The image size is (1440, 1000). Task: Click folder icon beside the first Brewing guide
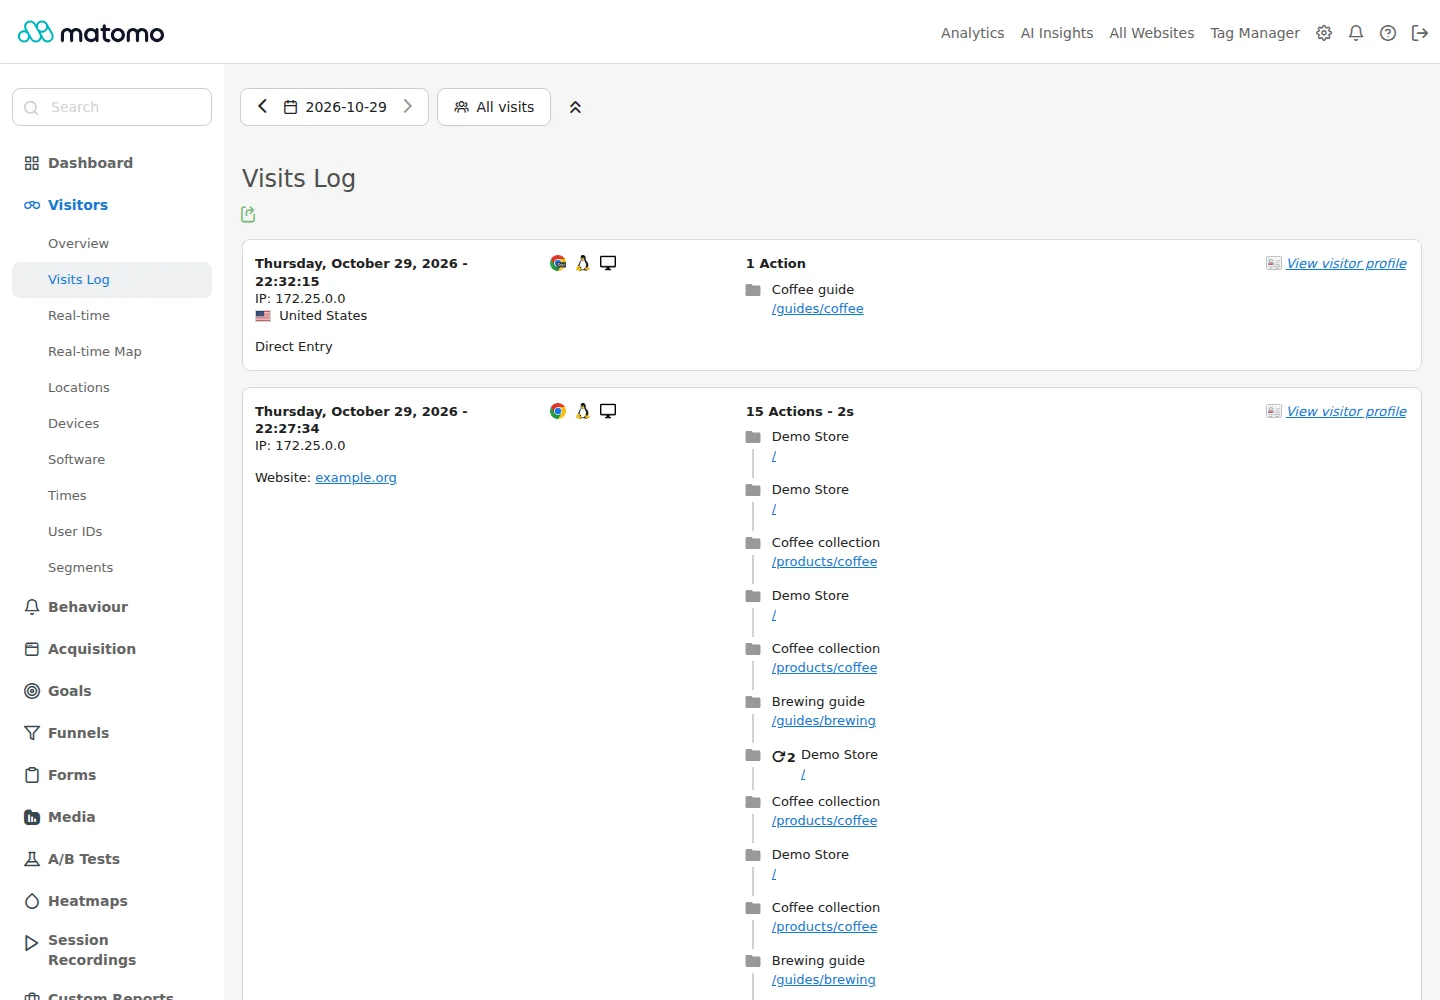tap(753, 702)
